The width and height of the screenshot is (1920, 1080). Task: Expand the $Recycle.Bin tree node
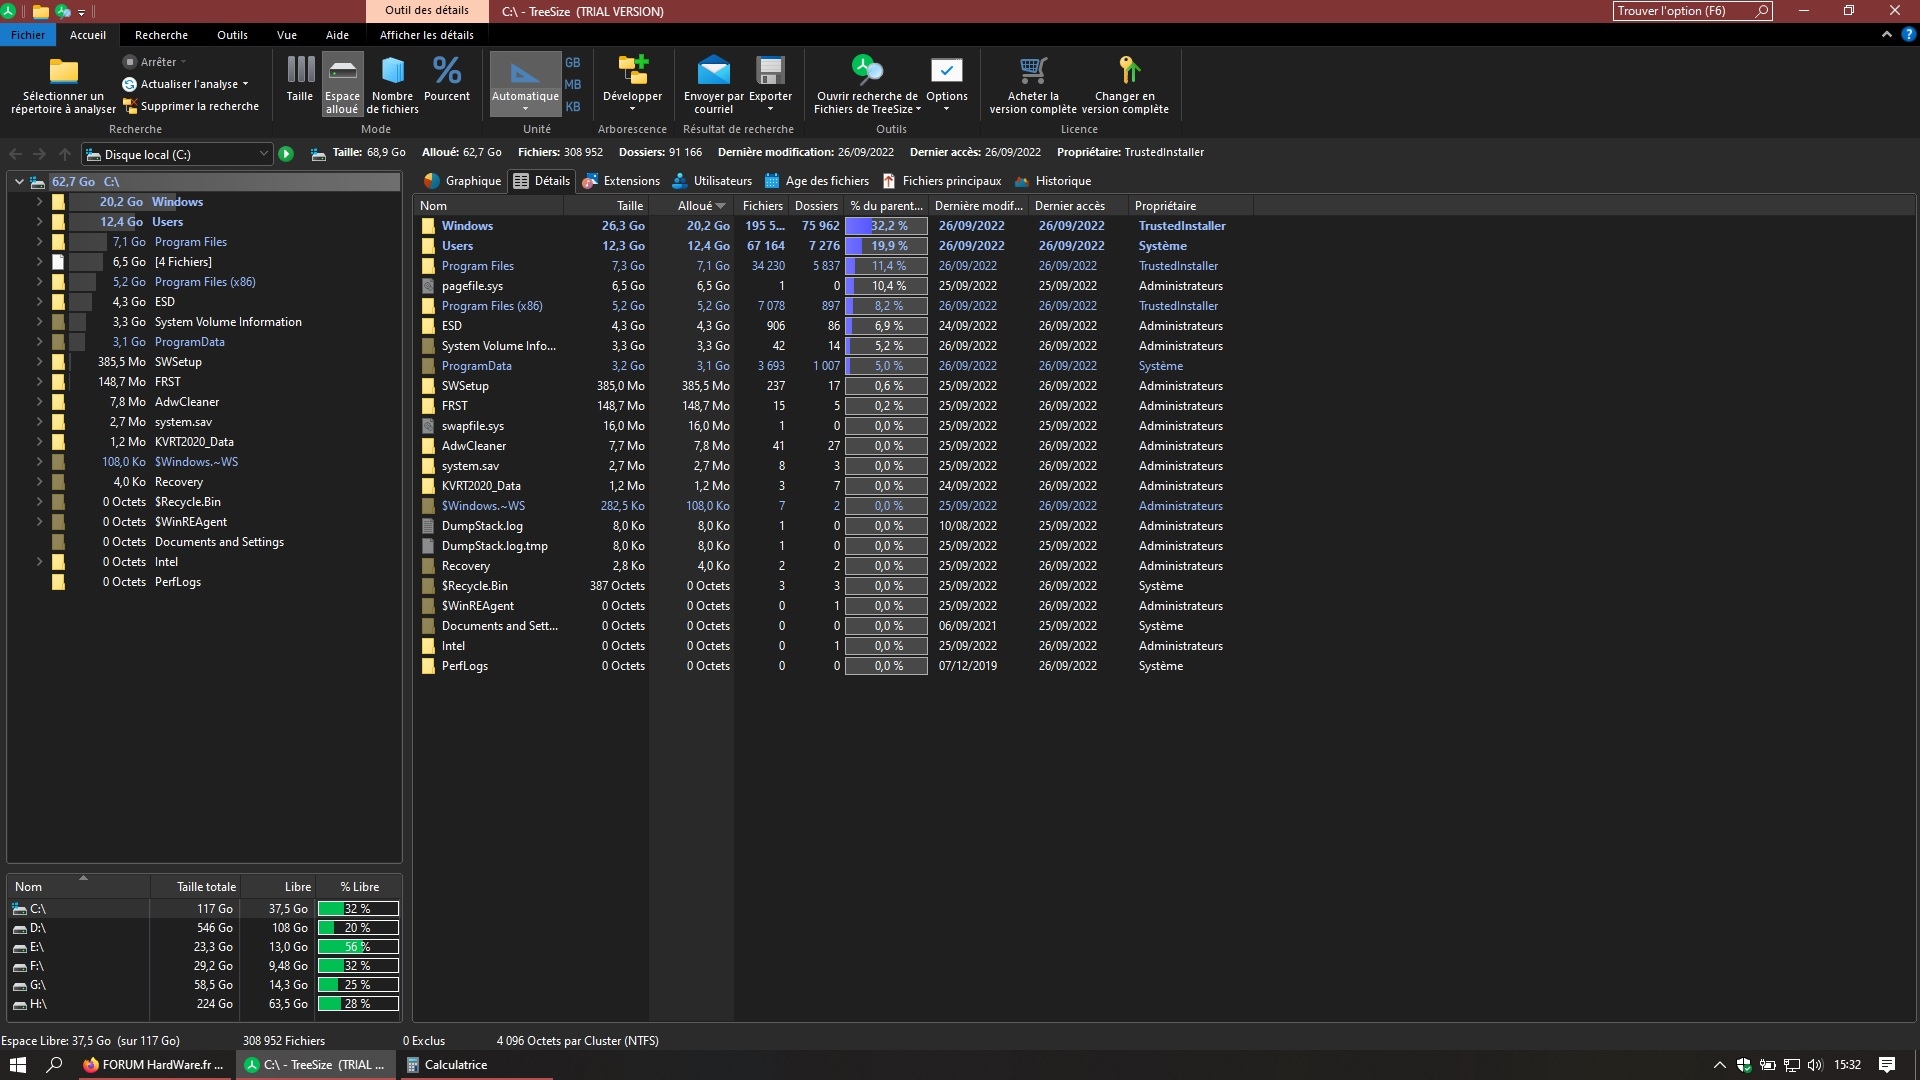(x=39, y=502)
